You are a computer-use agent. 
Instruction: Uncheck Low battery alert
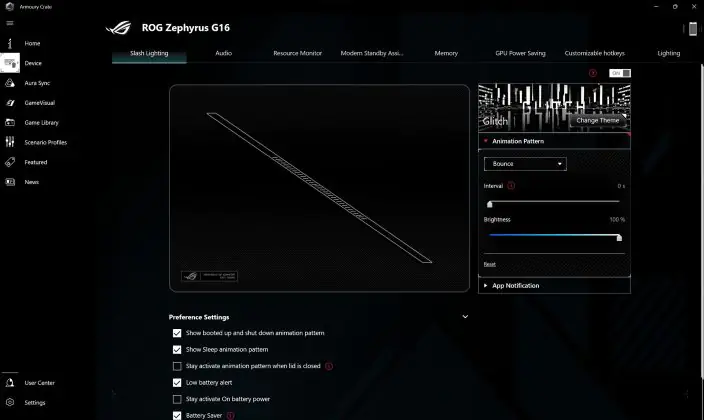click(x=177, y=383)
